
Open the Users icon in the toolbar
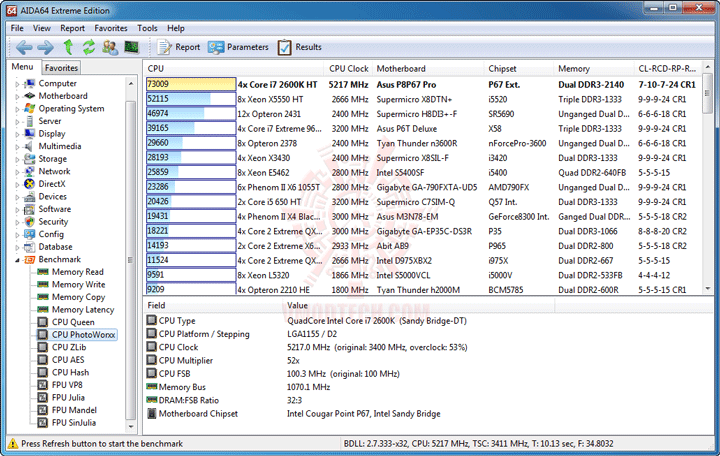110,47
